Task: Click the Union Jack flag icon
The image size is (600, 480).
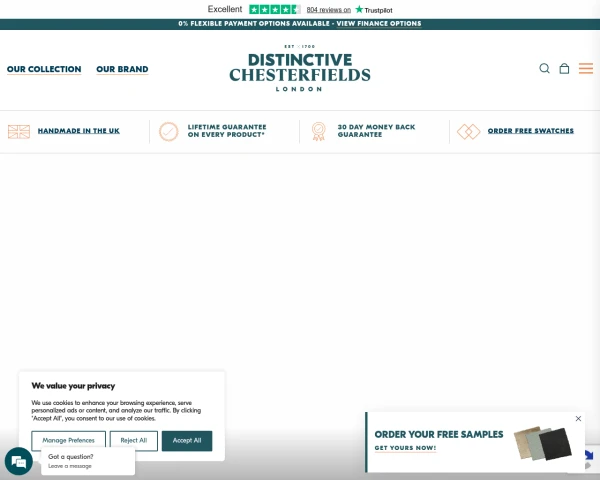Action: point(19,131)
